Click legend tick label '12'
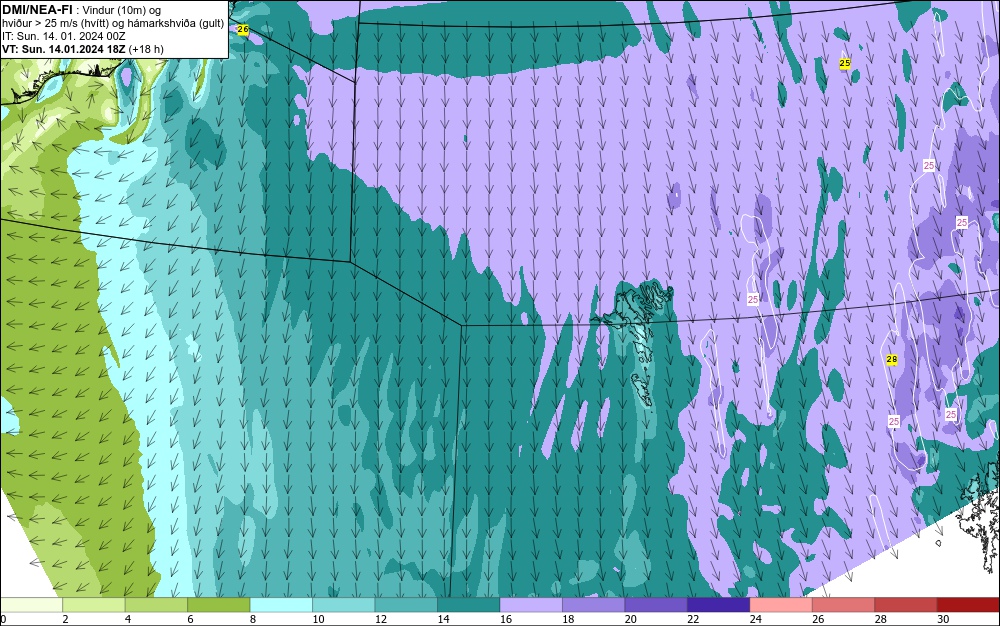This screenshot has height=626, width=1000. pyautogui.click(x=381, y=619)
